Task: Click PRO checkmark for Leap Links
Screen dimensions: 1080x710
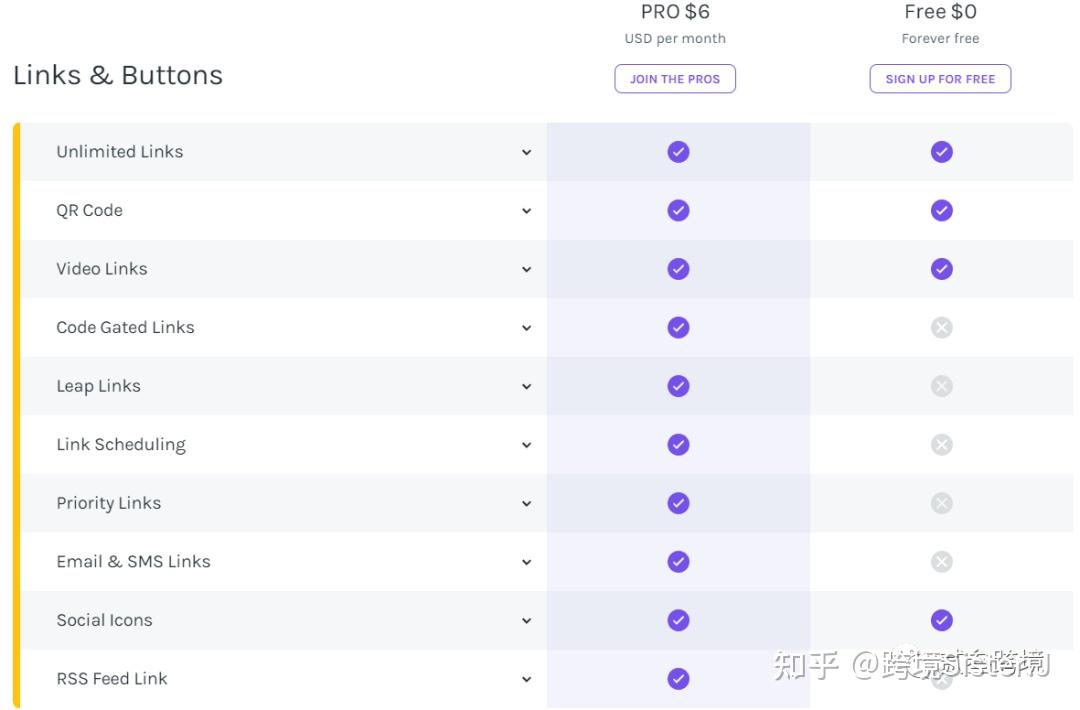Action: click(x=678, y=386)
